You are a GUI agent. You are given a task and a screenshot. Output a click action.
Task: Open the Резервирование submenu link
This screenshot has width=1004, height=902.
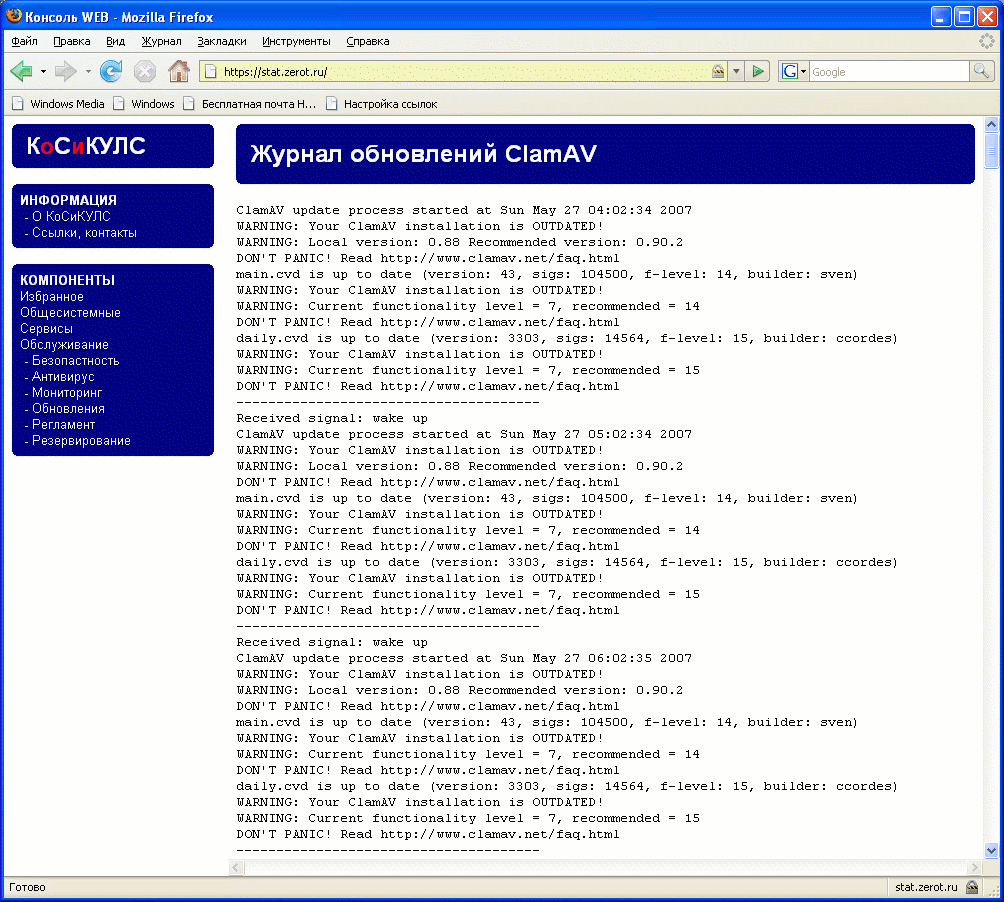(x=81, y=440)
